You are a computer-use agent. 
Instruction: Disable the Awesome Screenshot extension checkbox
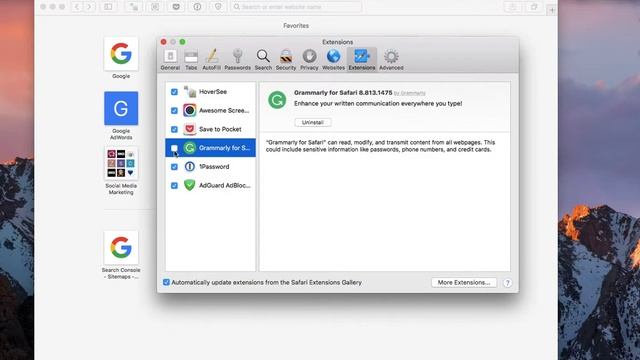(x=174, y=111)
